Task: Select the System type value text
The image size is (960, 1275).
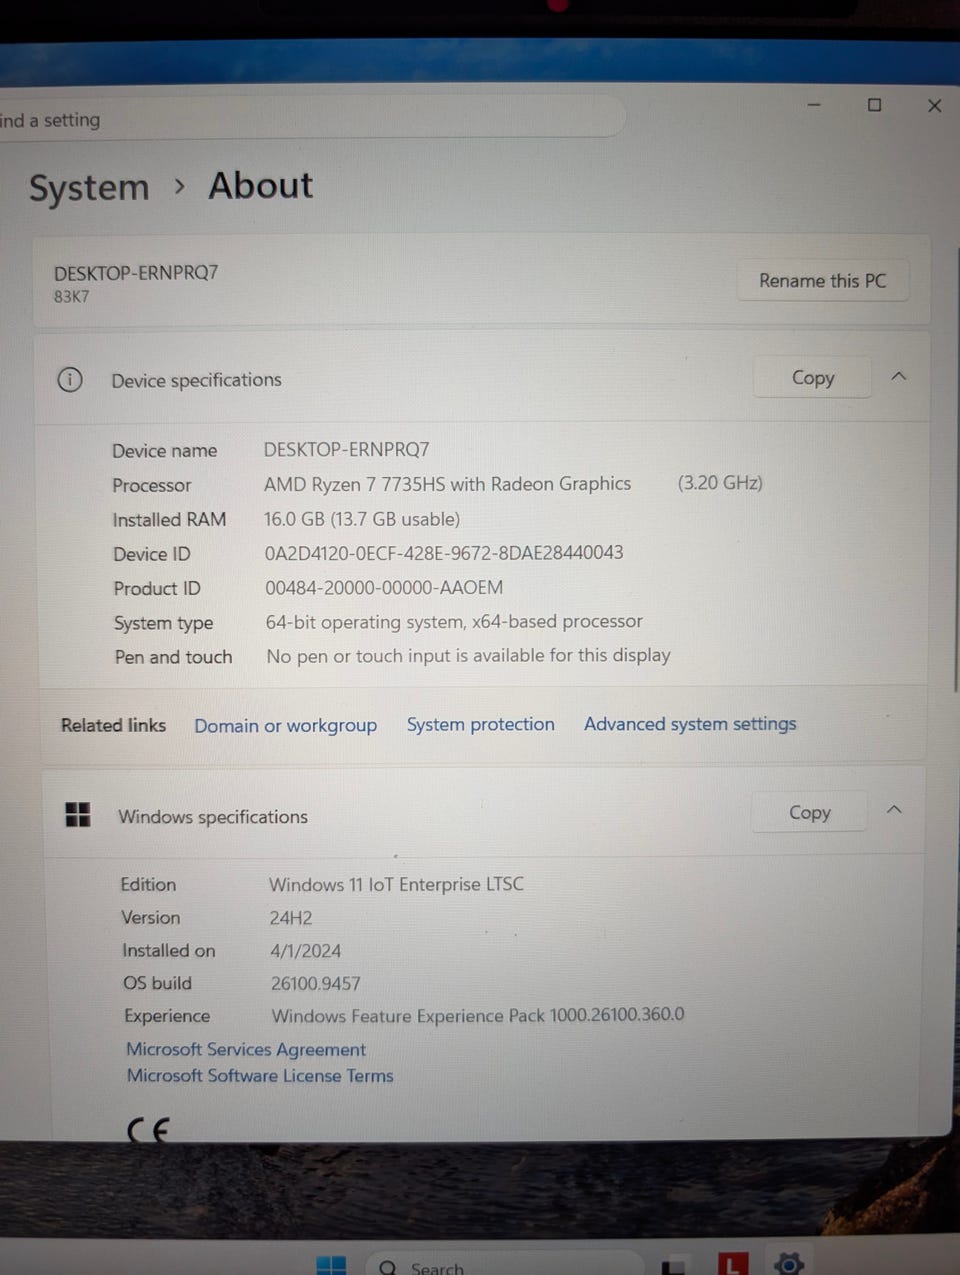Action: (454, 622)
